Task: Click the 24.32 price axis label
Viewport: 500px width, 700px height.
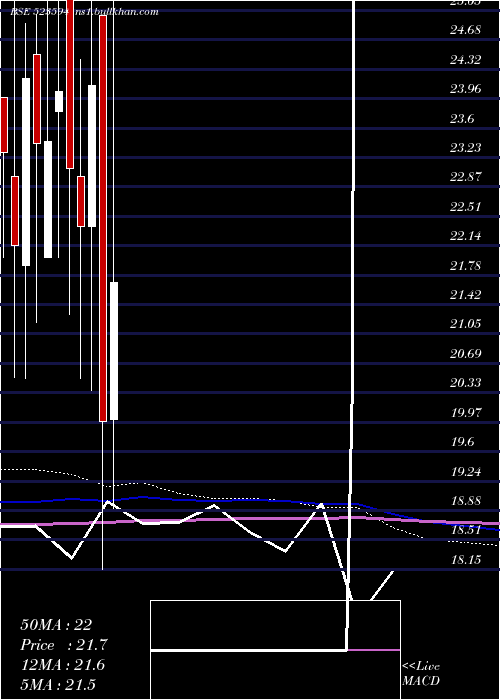Action: pyautogui.click(x=465, y=60)
